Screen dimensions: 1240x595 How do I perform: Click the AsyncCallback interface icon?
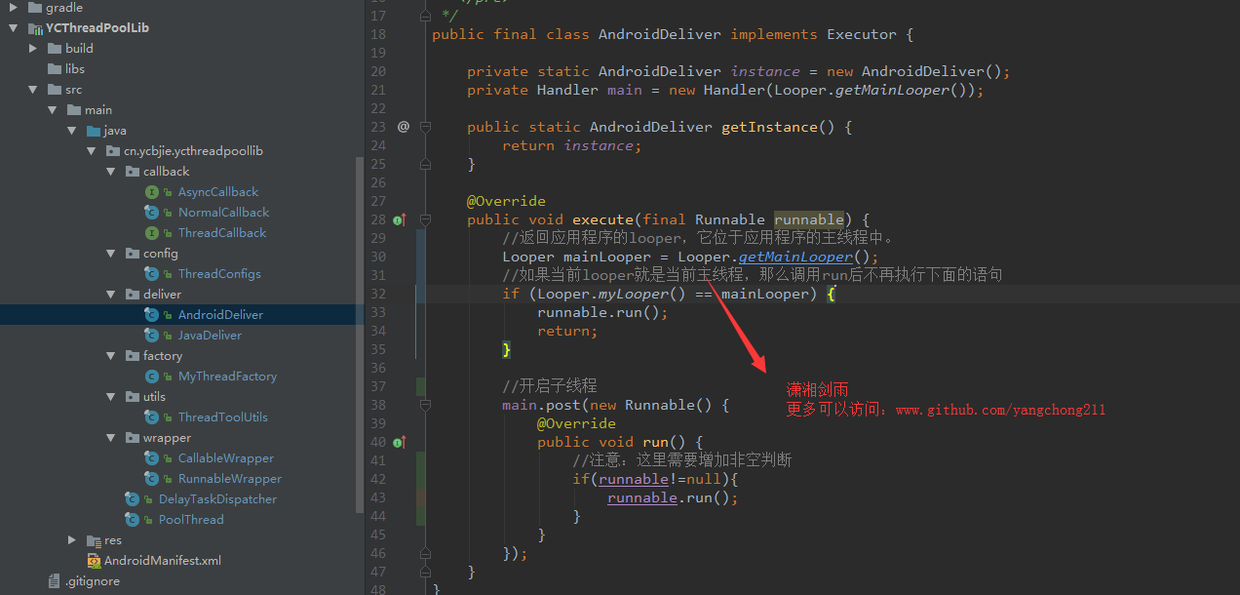[x=152, y=192]
